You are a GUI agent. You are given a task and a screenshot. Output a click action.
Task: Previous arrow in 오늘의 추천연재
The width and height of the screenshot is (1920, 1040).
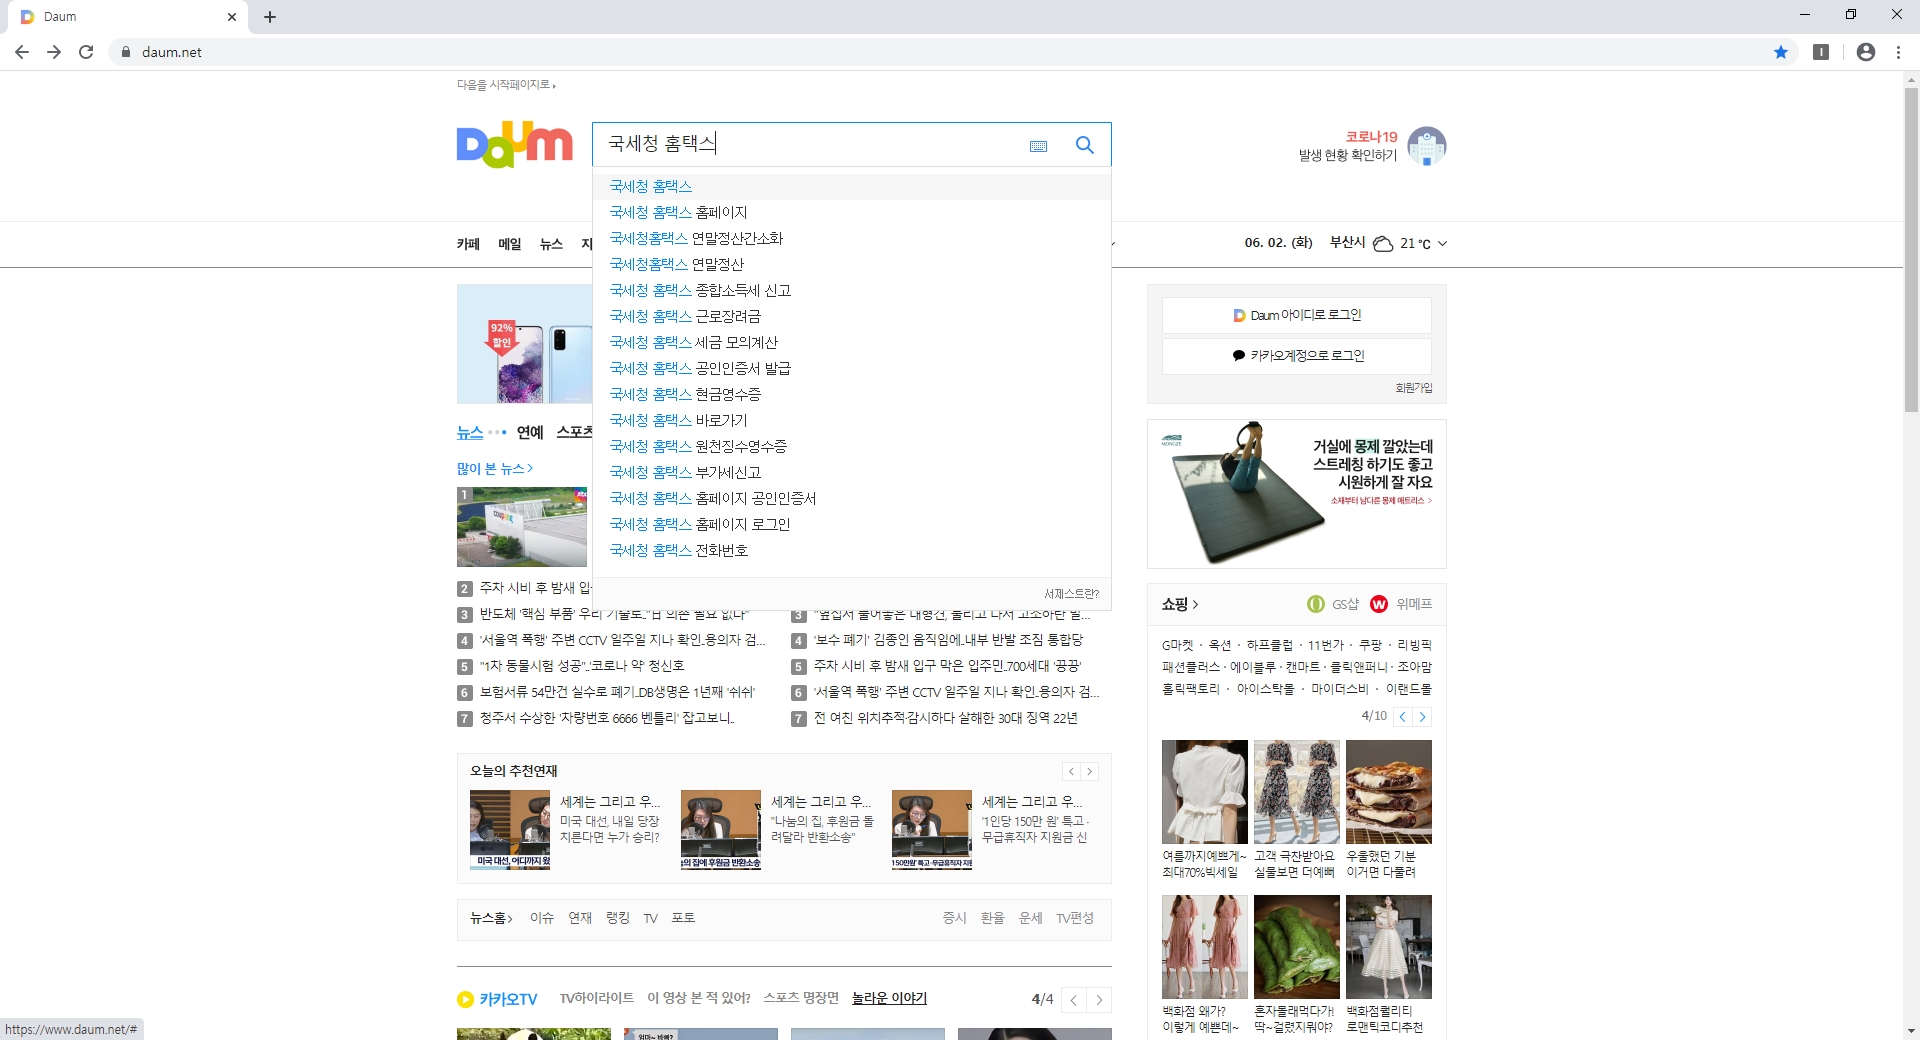point(1071,772)
